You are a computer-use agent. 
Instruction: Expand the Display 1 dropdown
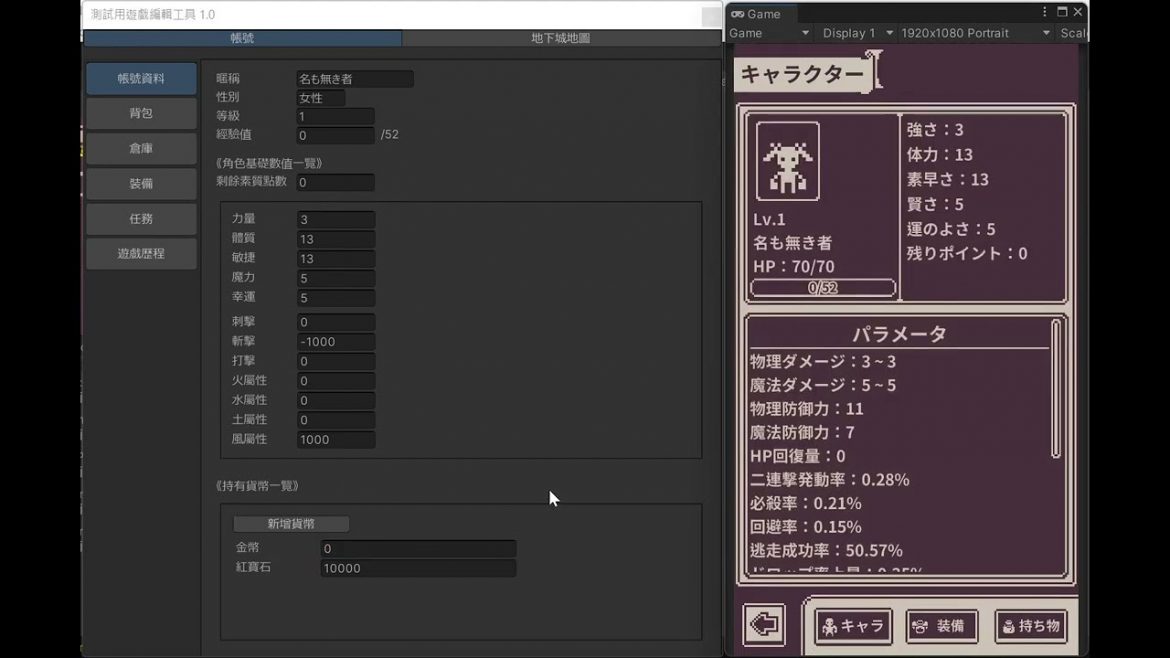click(x=857, y=33)
